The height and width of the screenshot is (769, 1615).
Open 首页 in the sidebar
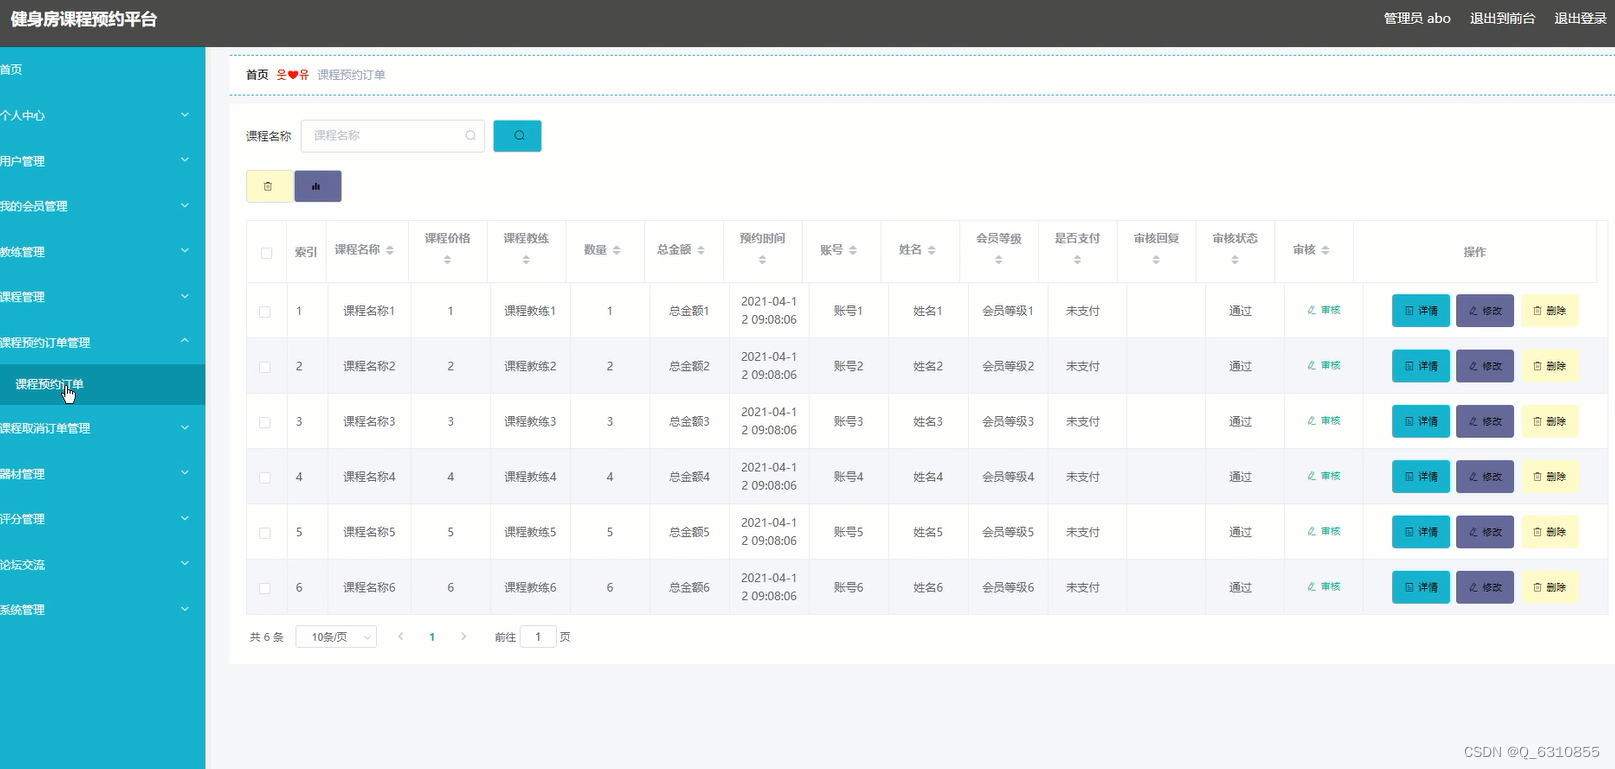(x=102, y=70)
